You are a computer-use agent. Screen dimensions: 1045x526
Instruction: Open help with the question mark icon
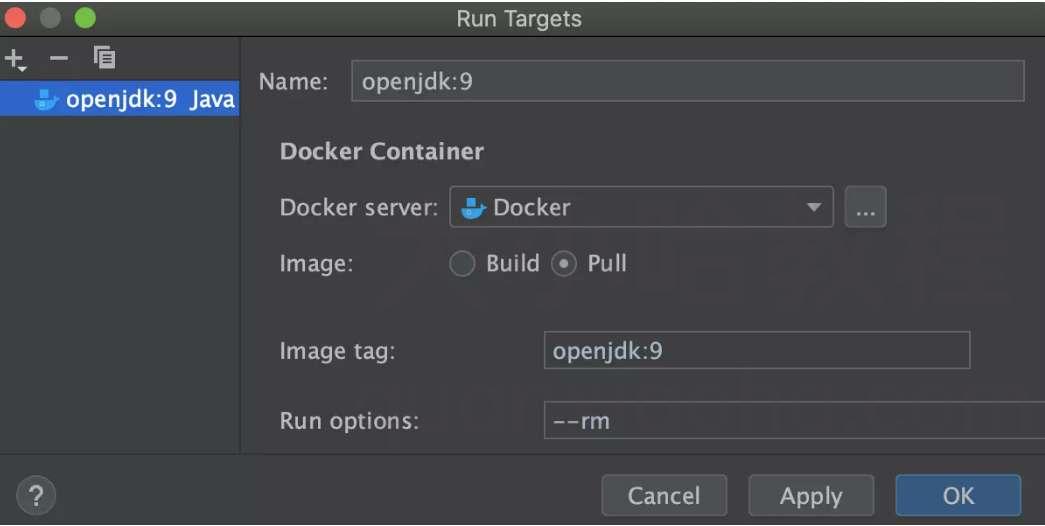coord(36,495)
